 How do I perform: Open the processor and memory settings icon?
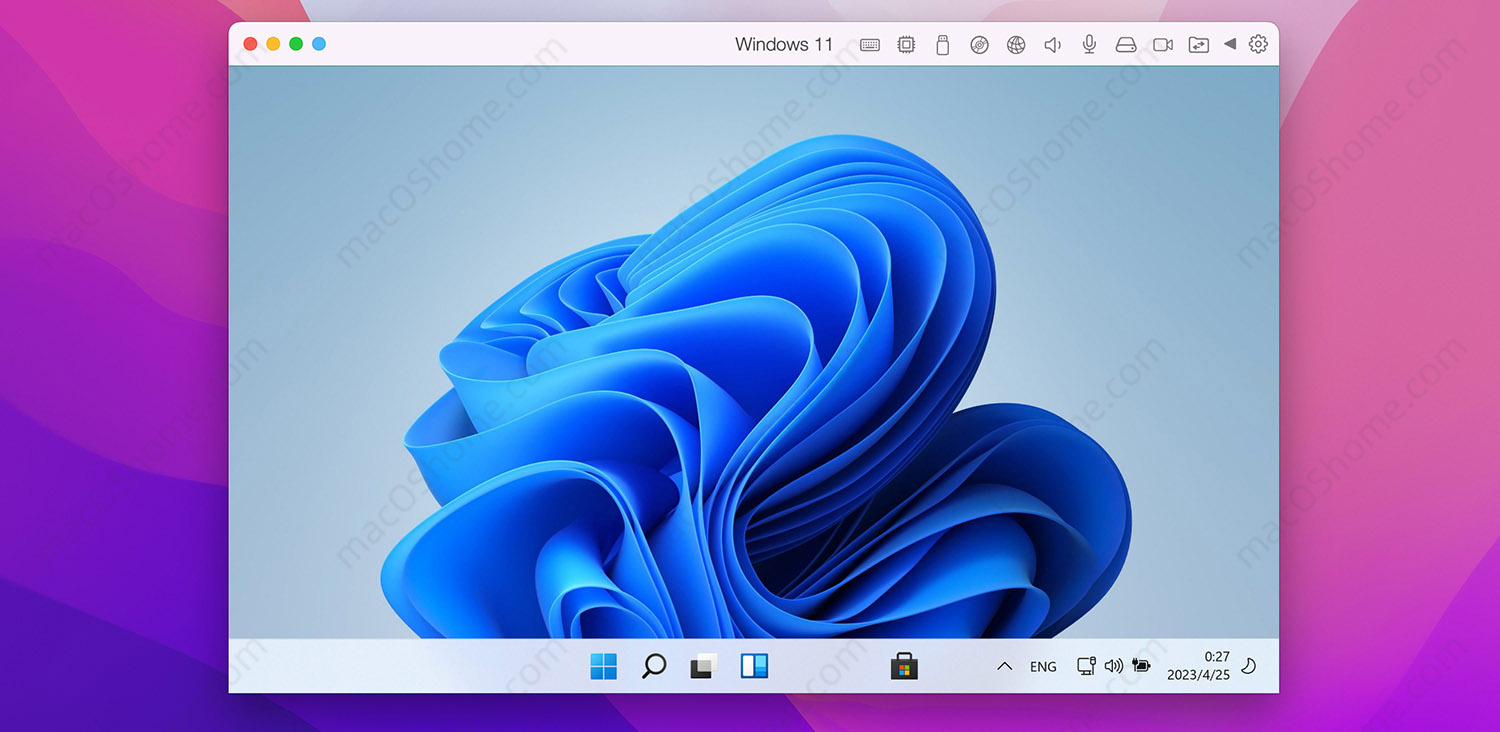click(x=906, y=44)
